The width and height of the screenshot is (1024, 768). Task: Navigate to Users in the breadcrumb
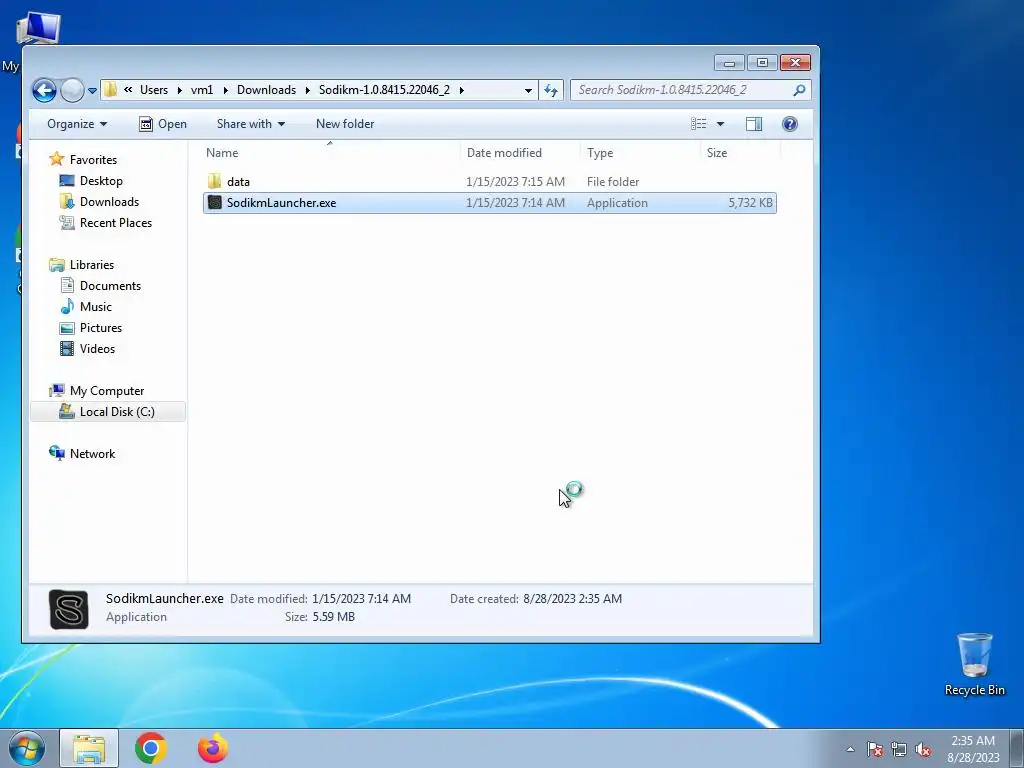click(x=153, y=89)
